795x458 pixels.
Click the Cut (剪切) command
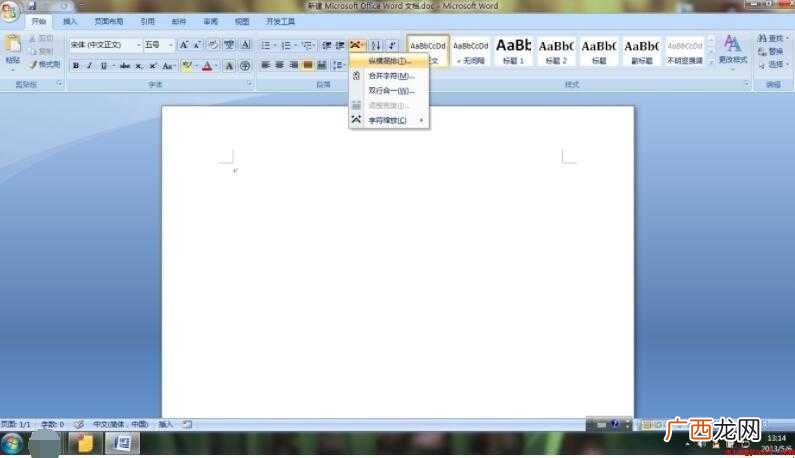(41, 38)
